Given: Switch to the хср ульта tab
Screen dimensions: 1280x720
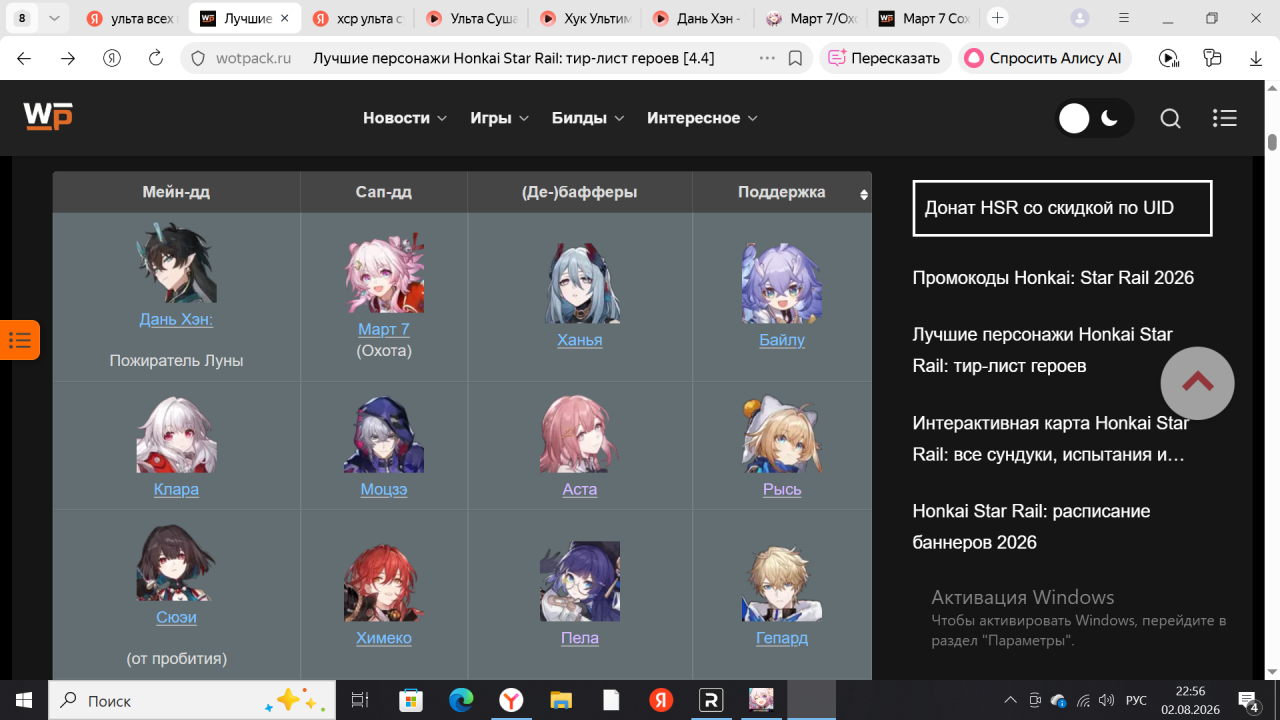Looking at the screenshot, I should pyautogui.click(x=357, y=18).
